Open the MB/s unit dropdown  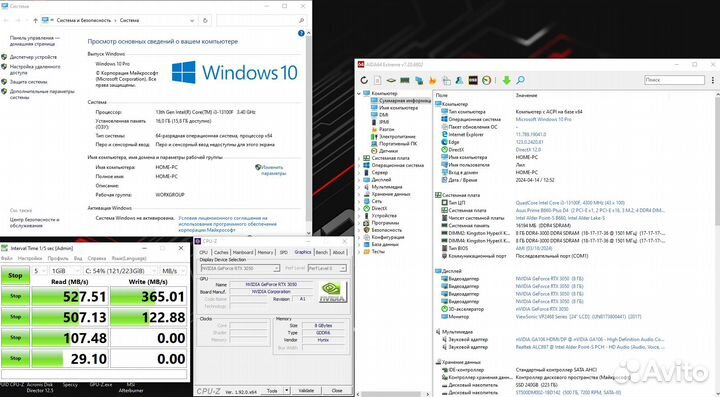click(x=174, y=271)
